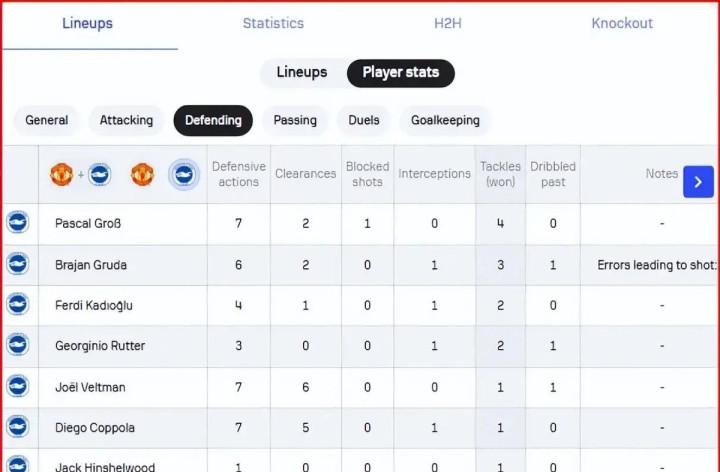
Task: Select the Player stats pill toggle
Action: (x=400, y=73)
